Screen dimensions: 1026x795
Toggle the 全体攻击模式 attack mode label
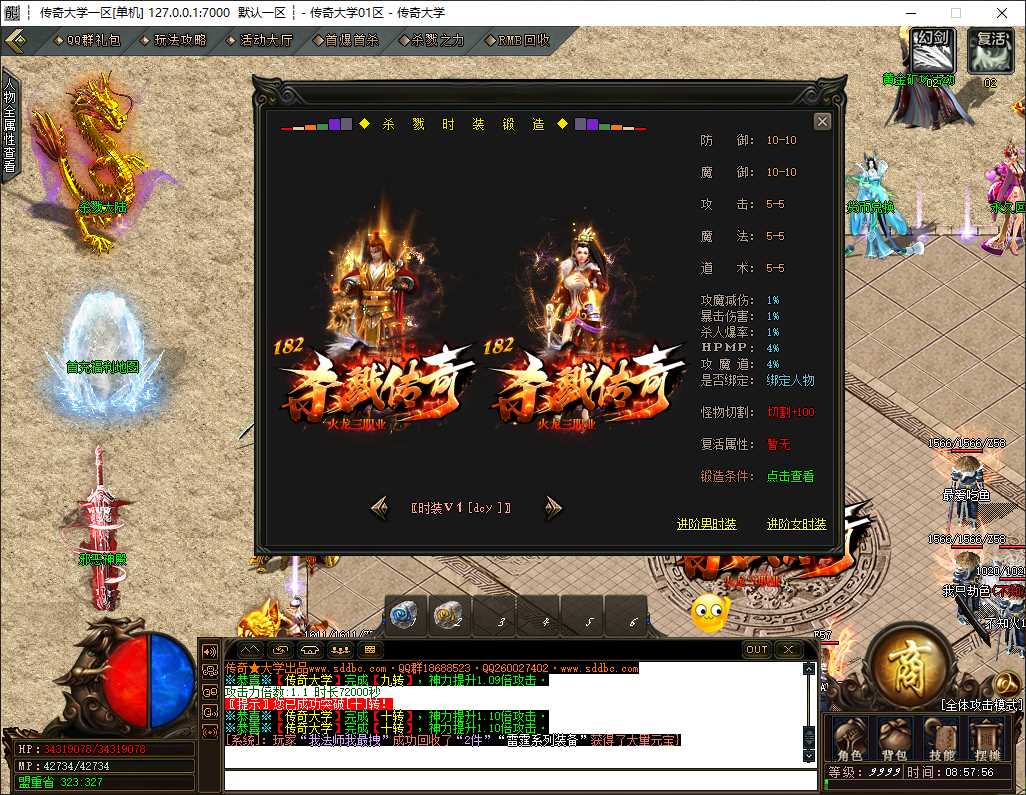(982, 705)
